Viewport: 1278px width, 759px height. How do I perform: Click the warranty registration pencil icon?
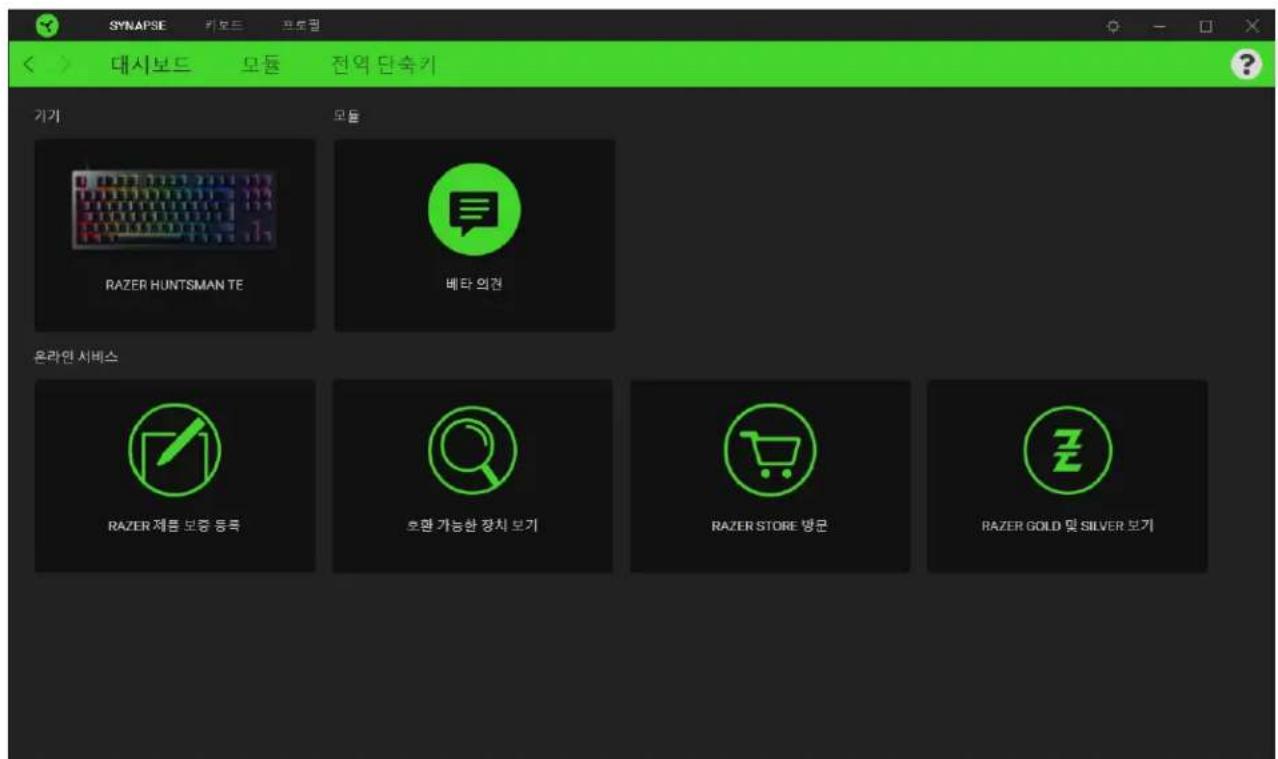174,451
